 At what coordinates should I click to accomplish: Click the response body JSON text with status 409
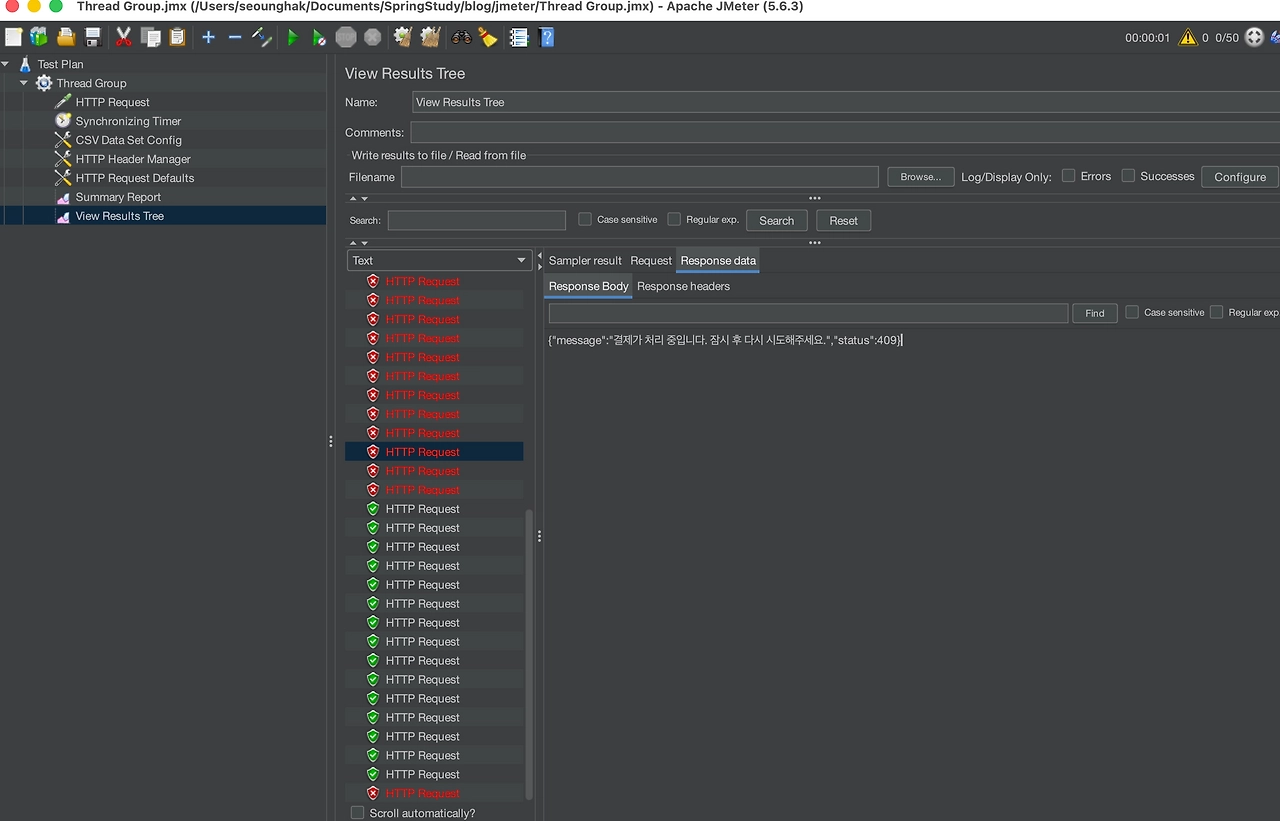point(725,340)
